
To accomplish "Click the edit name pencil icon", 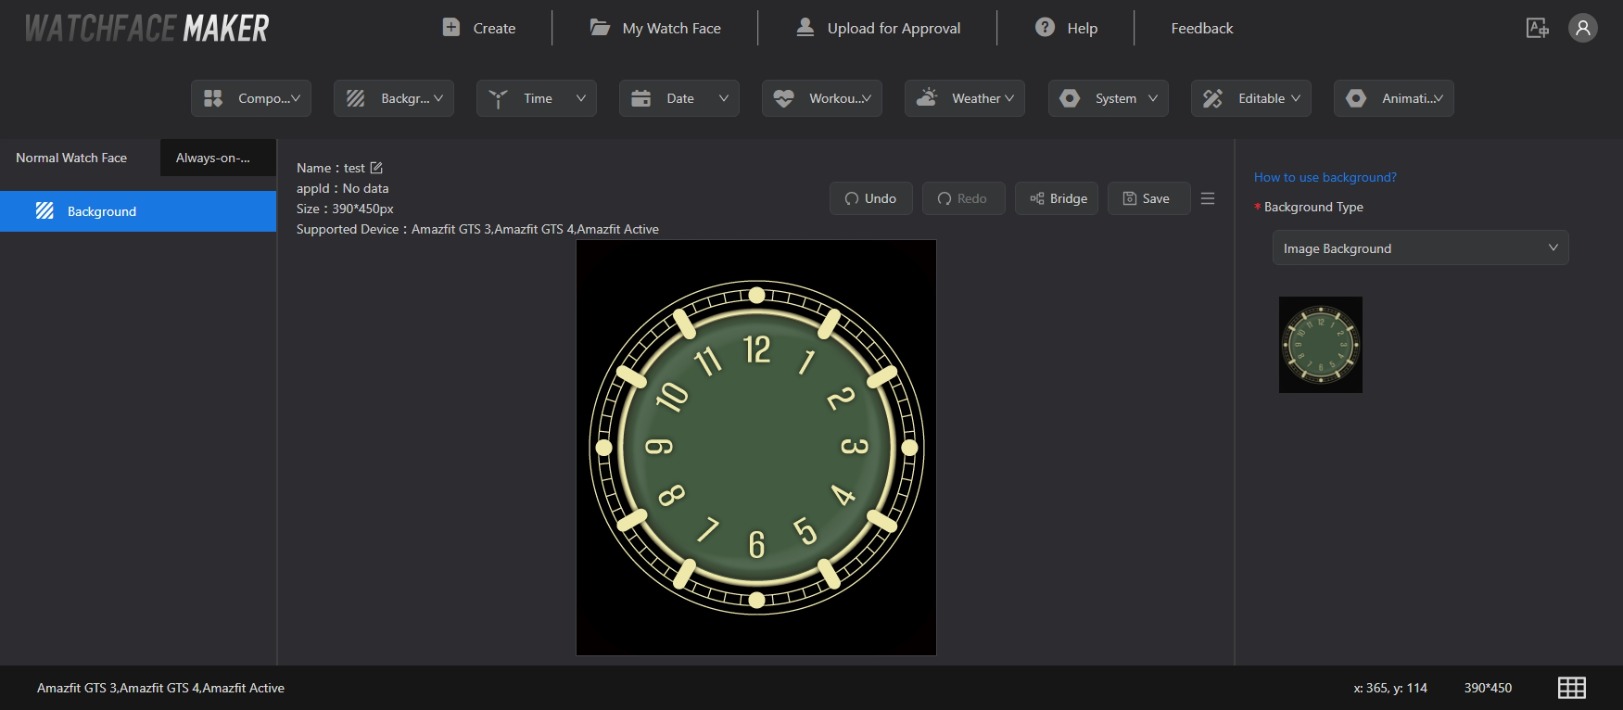I will [376, 168].
